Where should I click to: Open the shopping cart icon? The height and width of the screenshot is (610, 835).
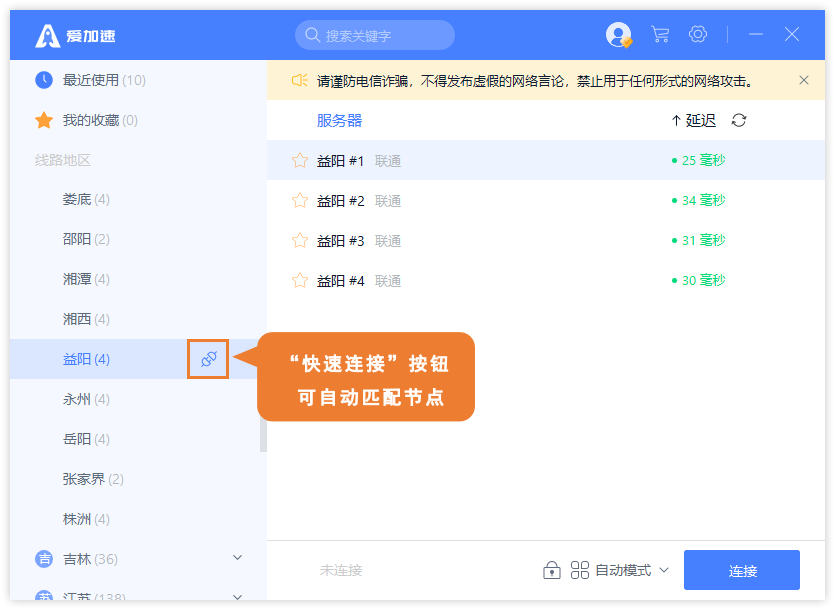(660, 35)
